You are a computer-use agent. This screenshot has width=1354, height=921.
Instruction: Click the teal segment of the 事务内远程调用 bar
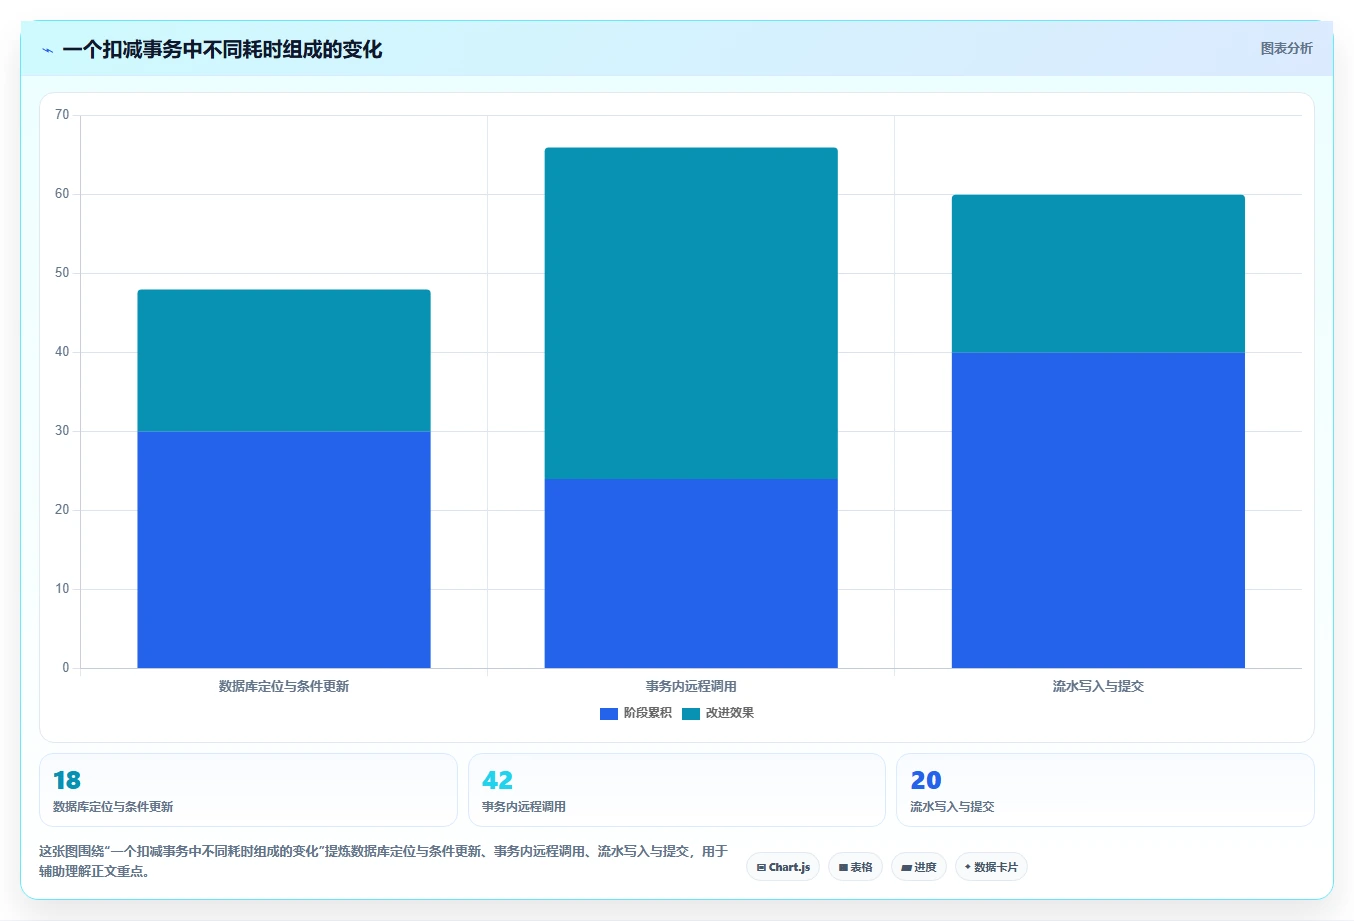[x=691, y=313]
